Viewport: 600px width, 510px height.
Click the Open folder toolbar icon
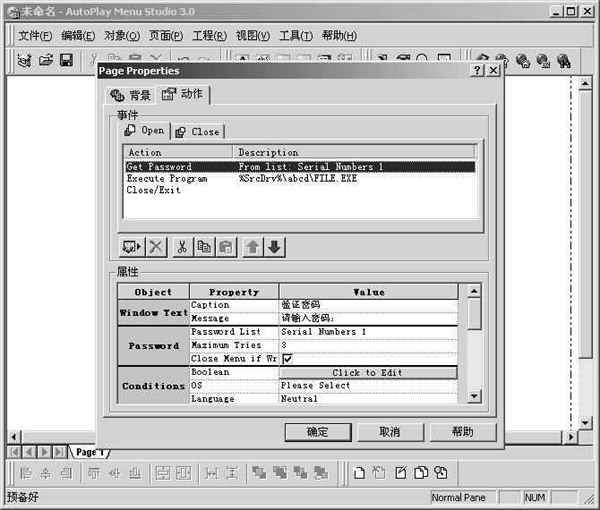pyautogui.click(x=46, y=61)
